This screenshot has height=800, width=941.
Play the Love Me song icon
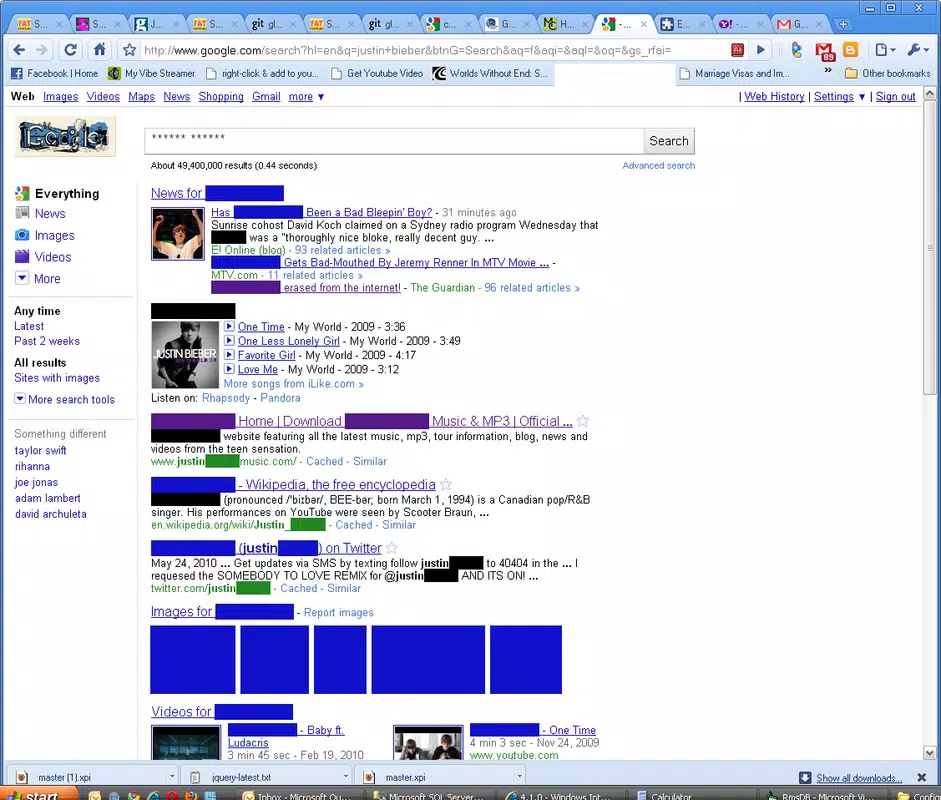coord(229,369)
